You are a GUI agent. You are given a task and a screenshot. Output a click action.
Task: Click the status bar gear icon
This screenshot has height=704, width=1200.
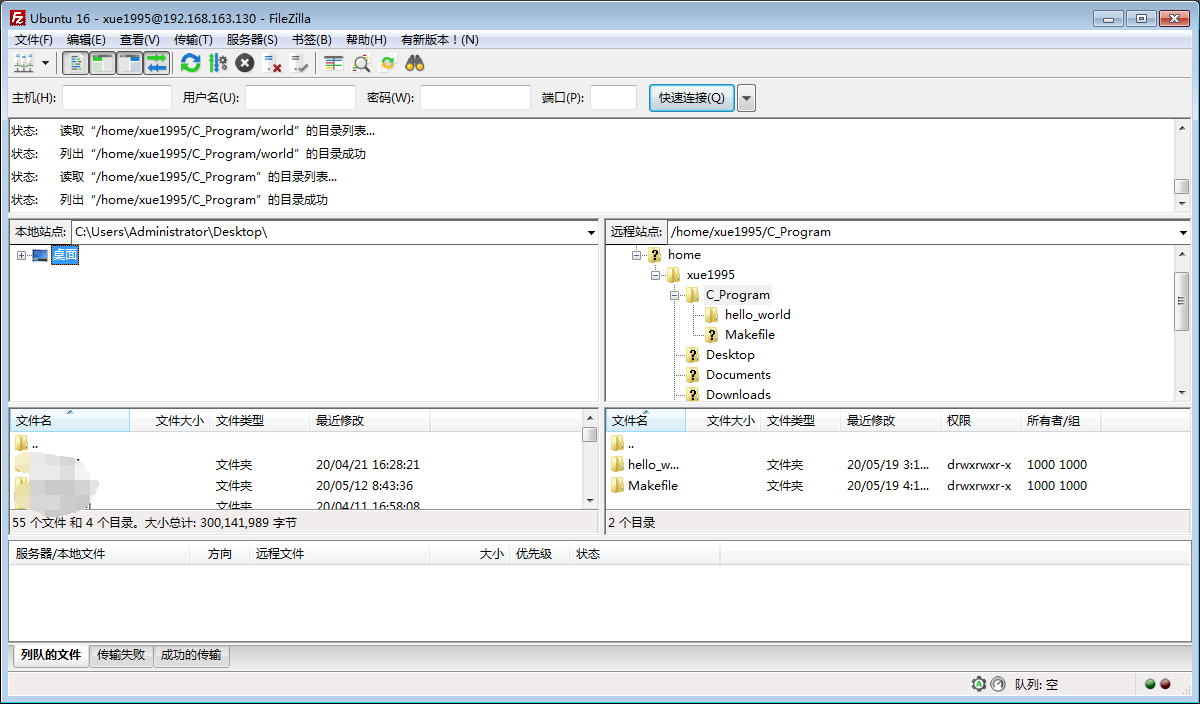979,685
